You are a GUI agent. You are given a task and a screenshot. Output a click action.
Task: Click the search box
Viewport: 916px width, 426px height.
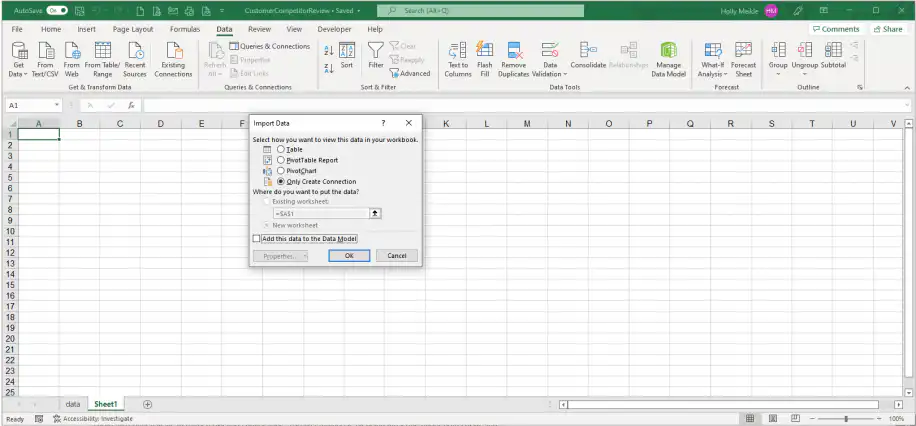480,11
